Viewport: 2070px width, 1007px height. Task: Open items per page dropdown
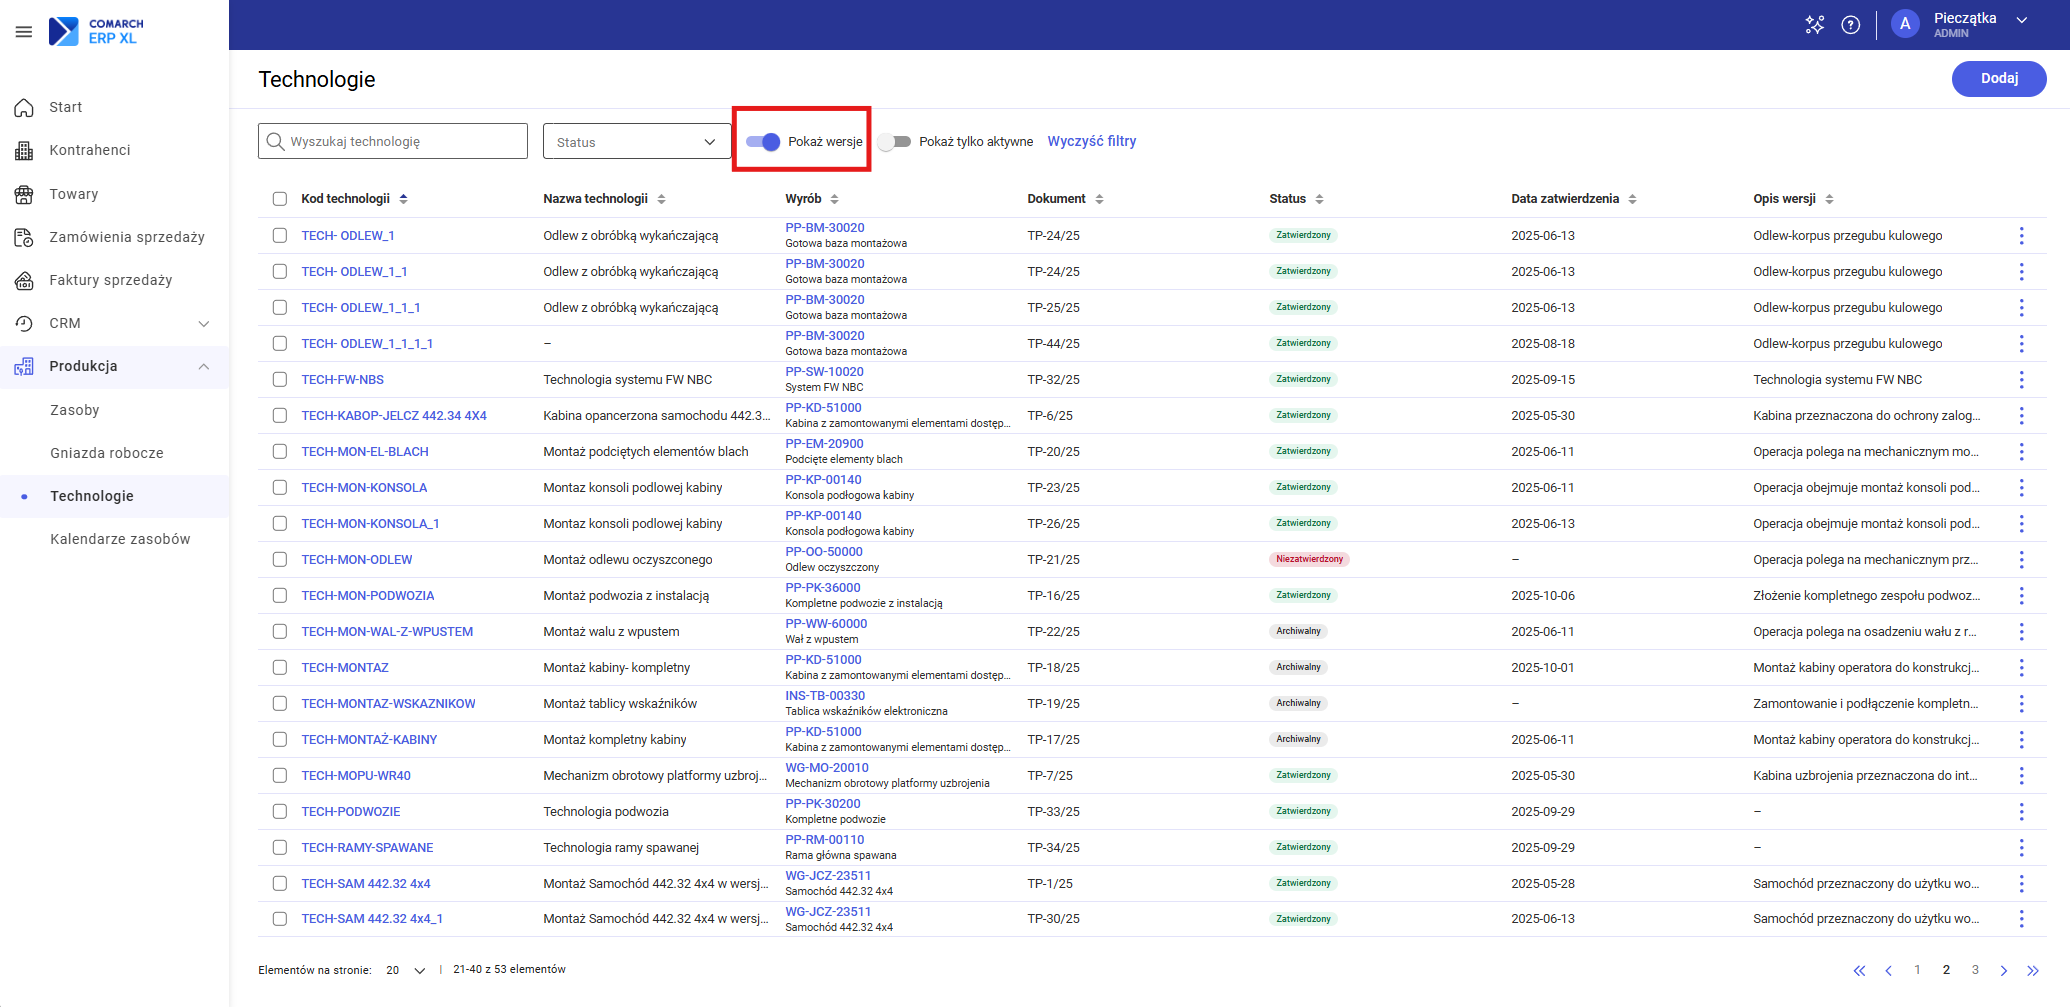click(406, 970)
